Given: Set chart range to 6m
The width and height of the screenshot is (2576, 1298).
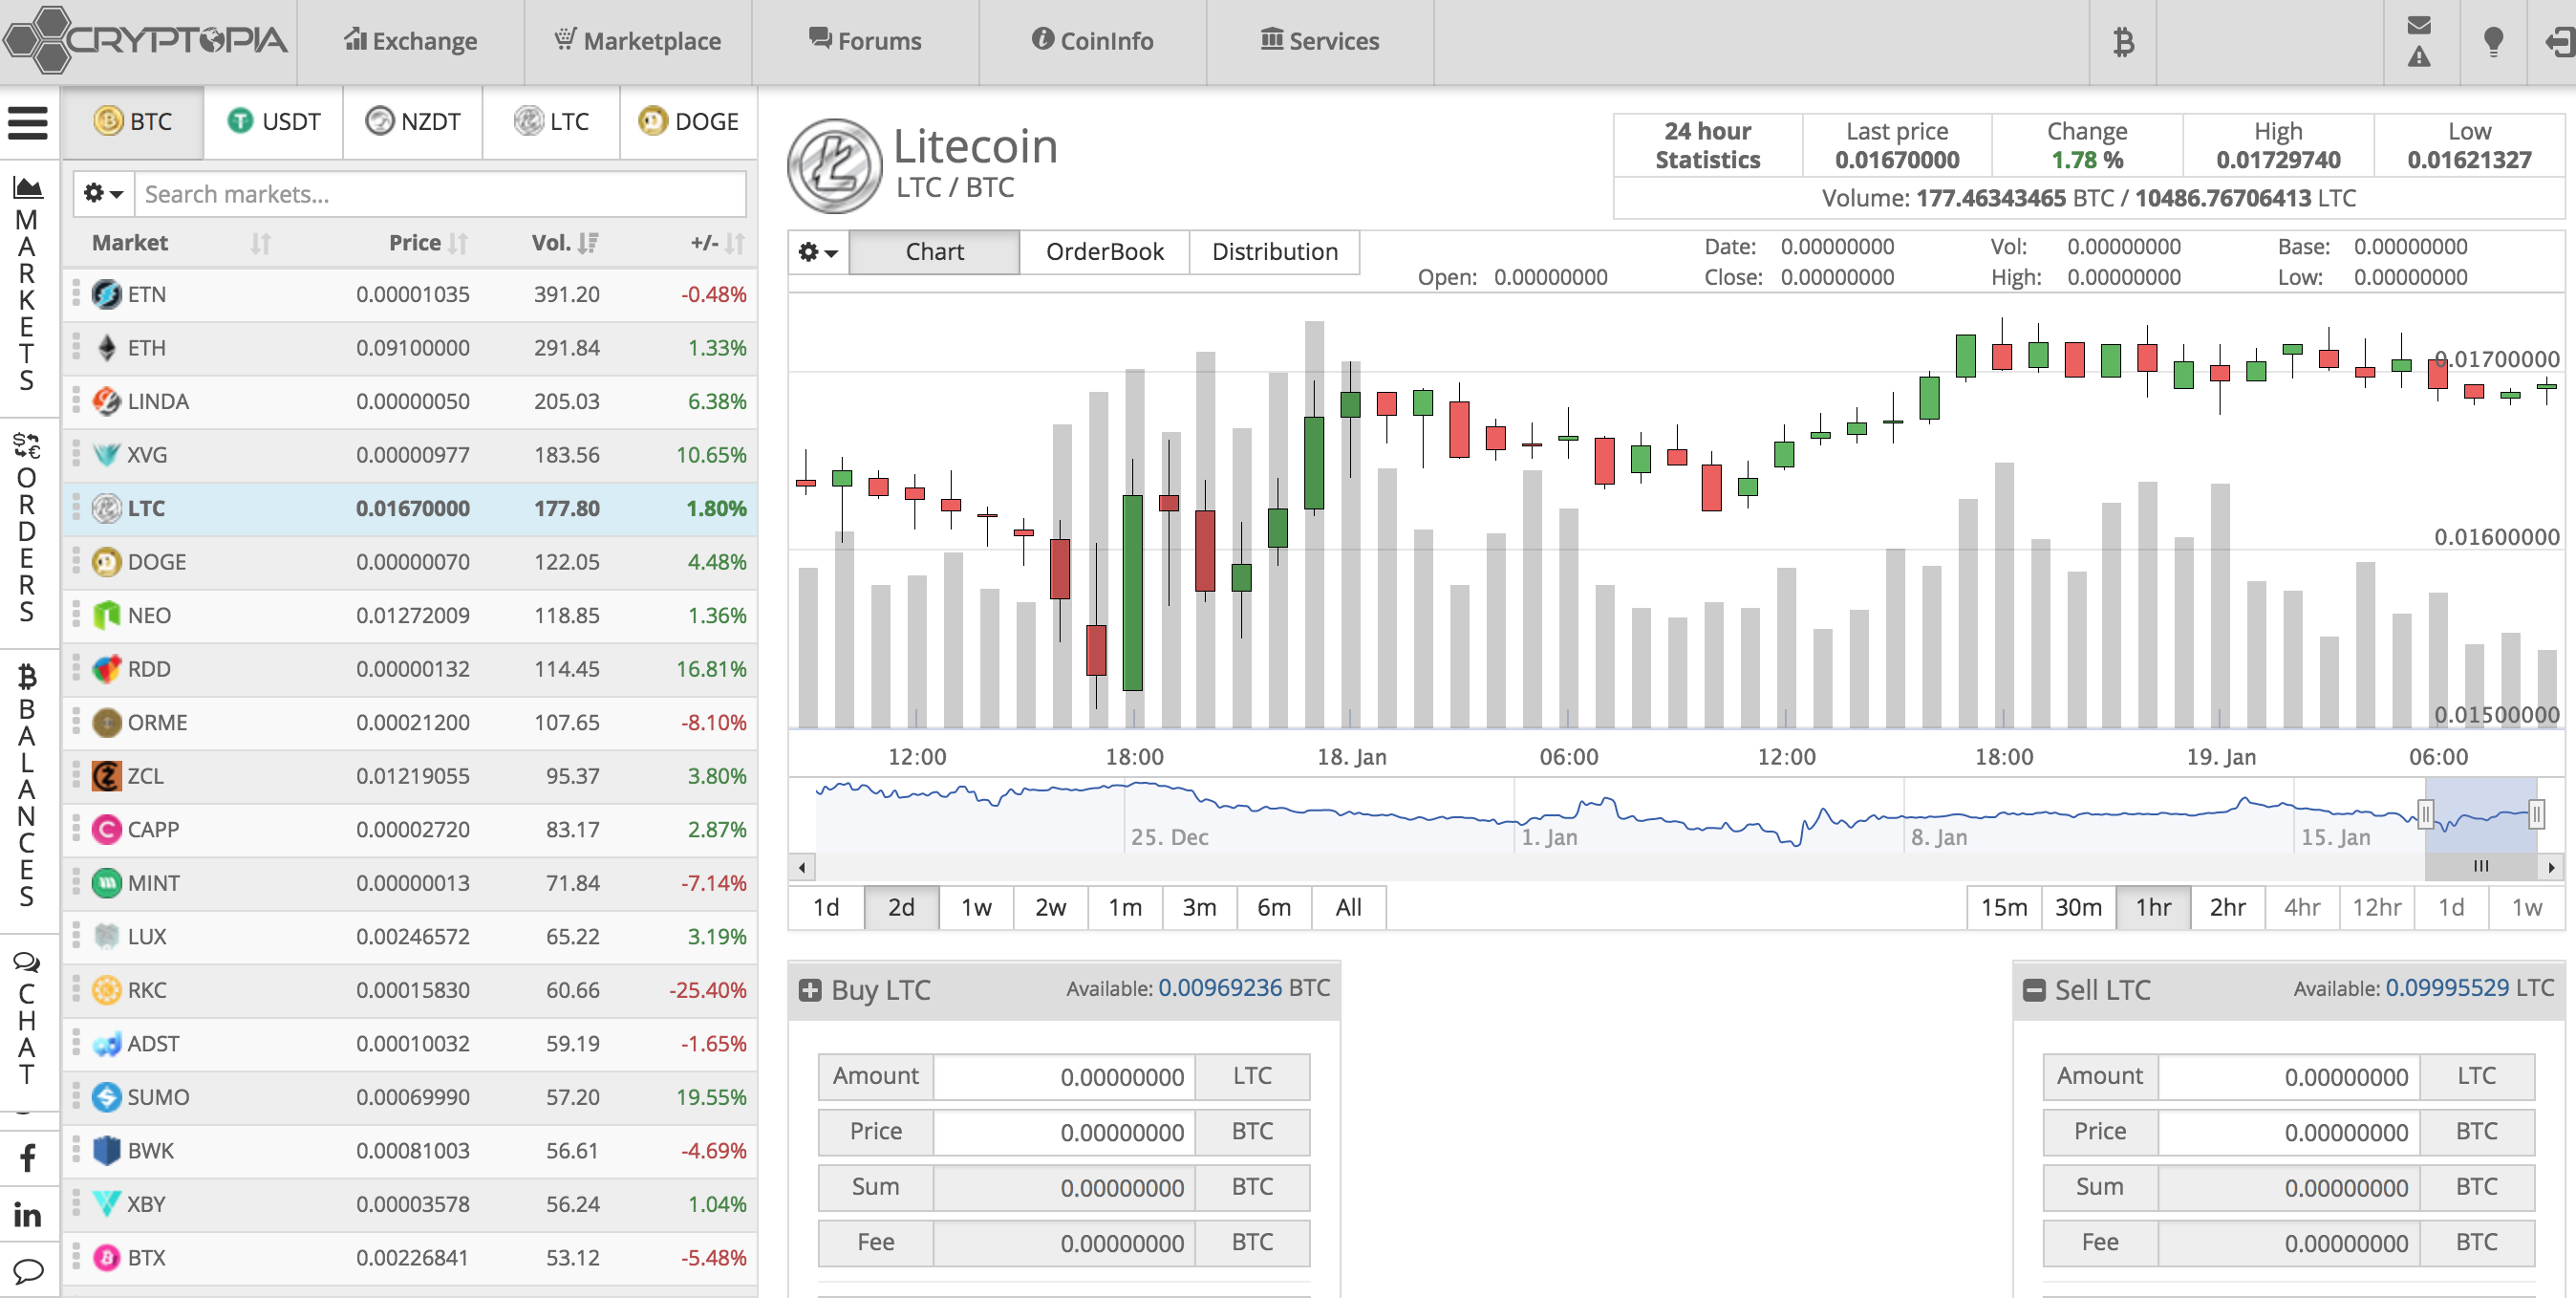Looking at the screenshot, I should 1274,907.
